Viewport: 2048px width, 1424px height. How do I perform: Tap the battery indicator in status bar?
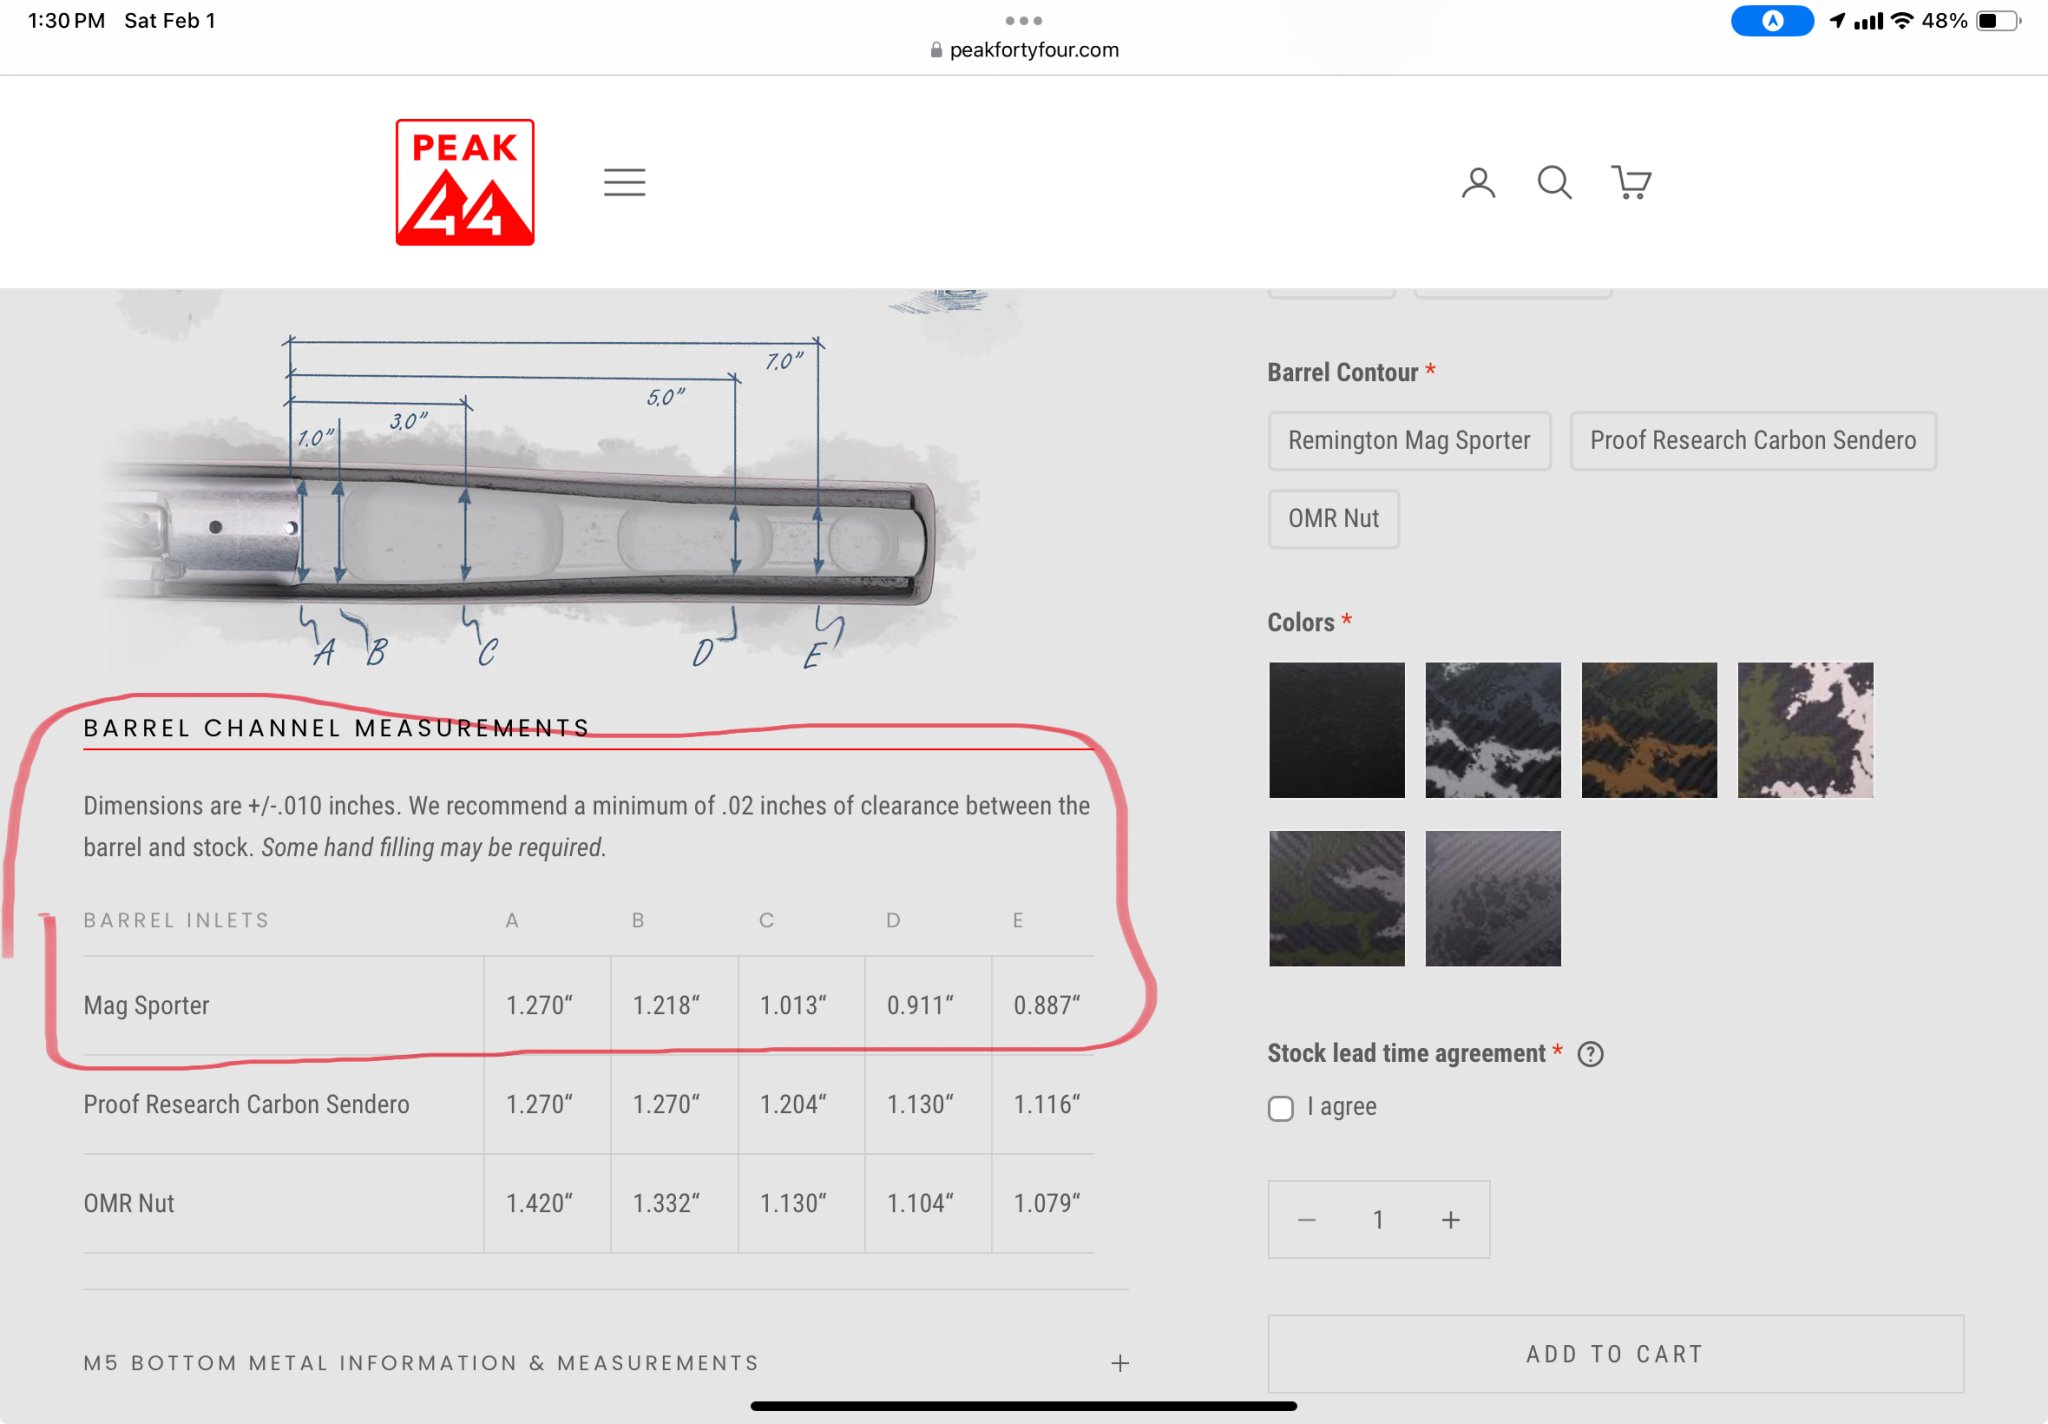[x=1998, y=21]
